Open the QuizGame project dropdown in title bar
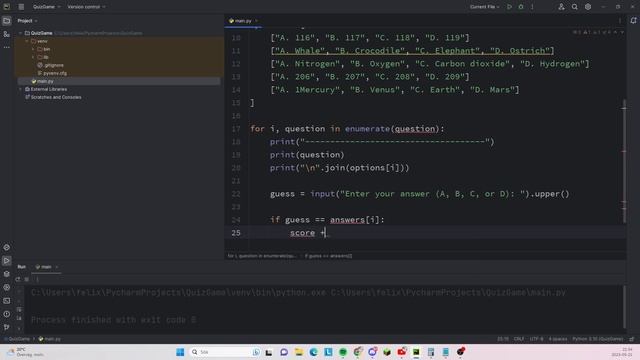The width and height of the screenshot is (640, 360). coord(46,7)
